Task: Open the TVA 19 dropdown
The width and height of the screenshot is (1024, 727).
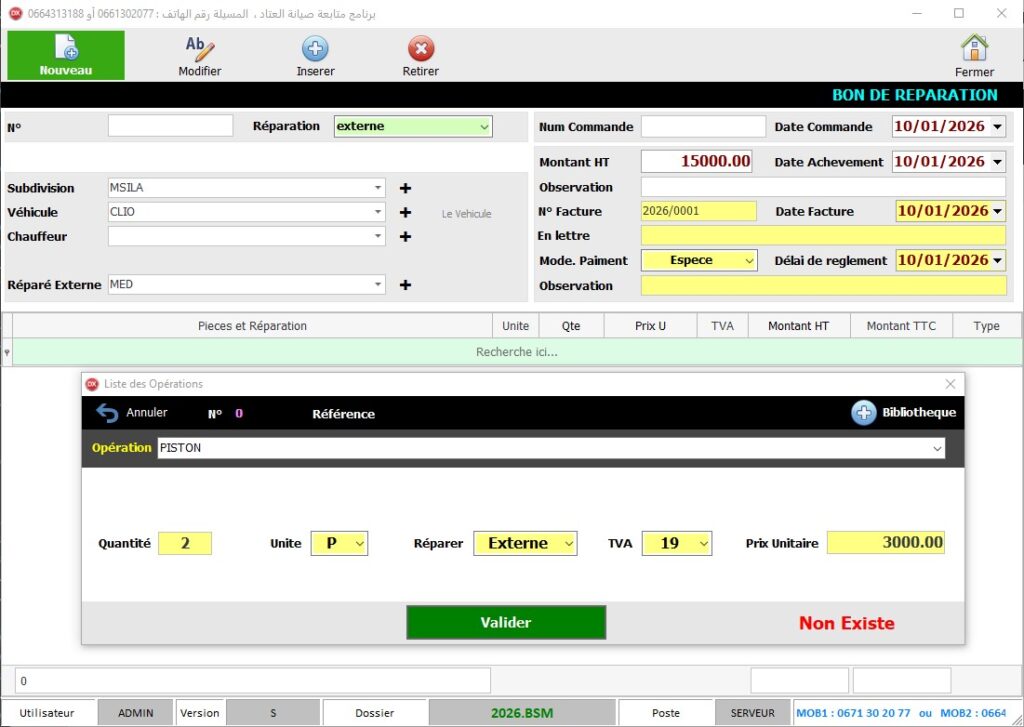Action: (x=702, y=543)
